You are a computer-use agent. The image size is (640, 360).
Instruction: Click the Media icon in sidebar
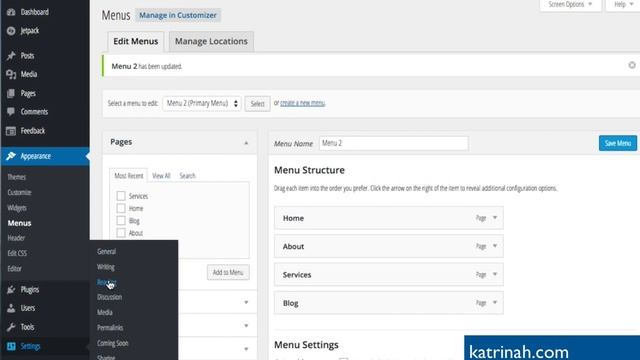pyautogui.click(x=11, y=74)
